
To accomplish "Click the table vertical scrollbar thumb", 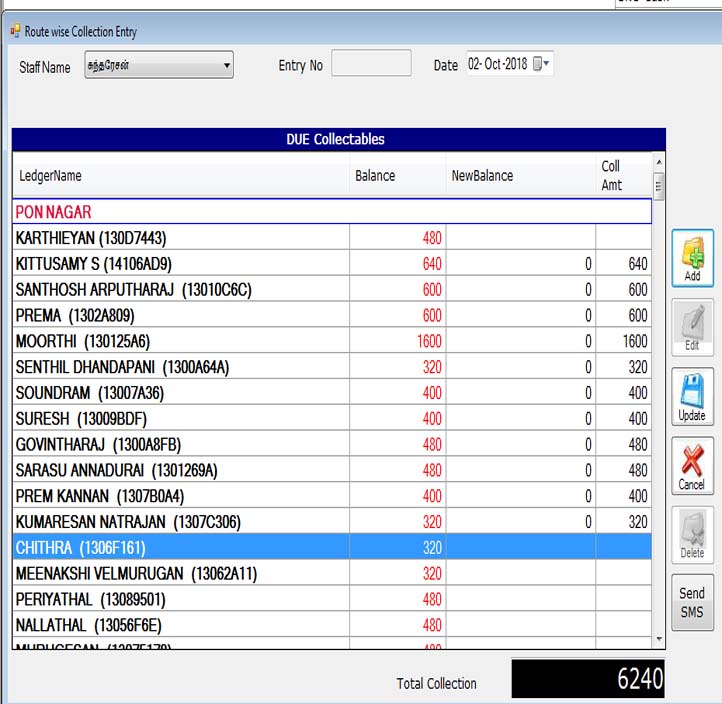I will click(x=659, y=186).
